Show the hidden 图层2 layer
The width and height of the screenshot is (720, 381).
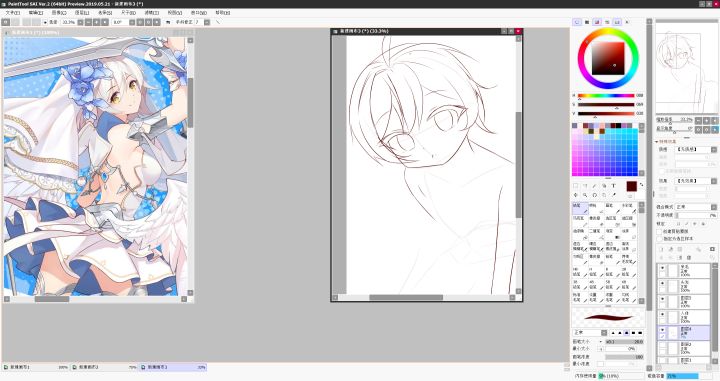coord(663,345)
